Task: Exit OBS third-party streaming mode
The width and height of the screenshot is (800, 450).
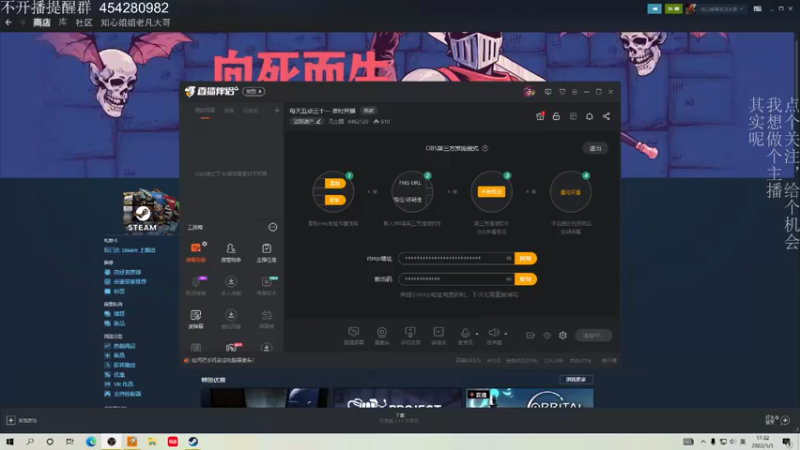Action: pyautogui.click(x=595, y=148)
